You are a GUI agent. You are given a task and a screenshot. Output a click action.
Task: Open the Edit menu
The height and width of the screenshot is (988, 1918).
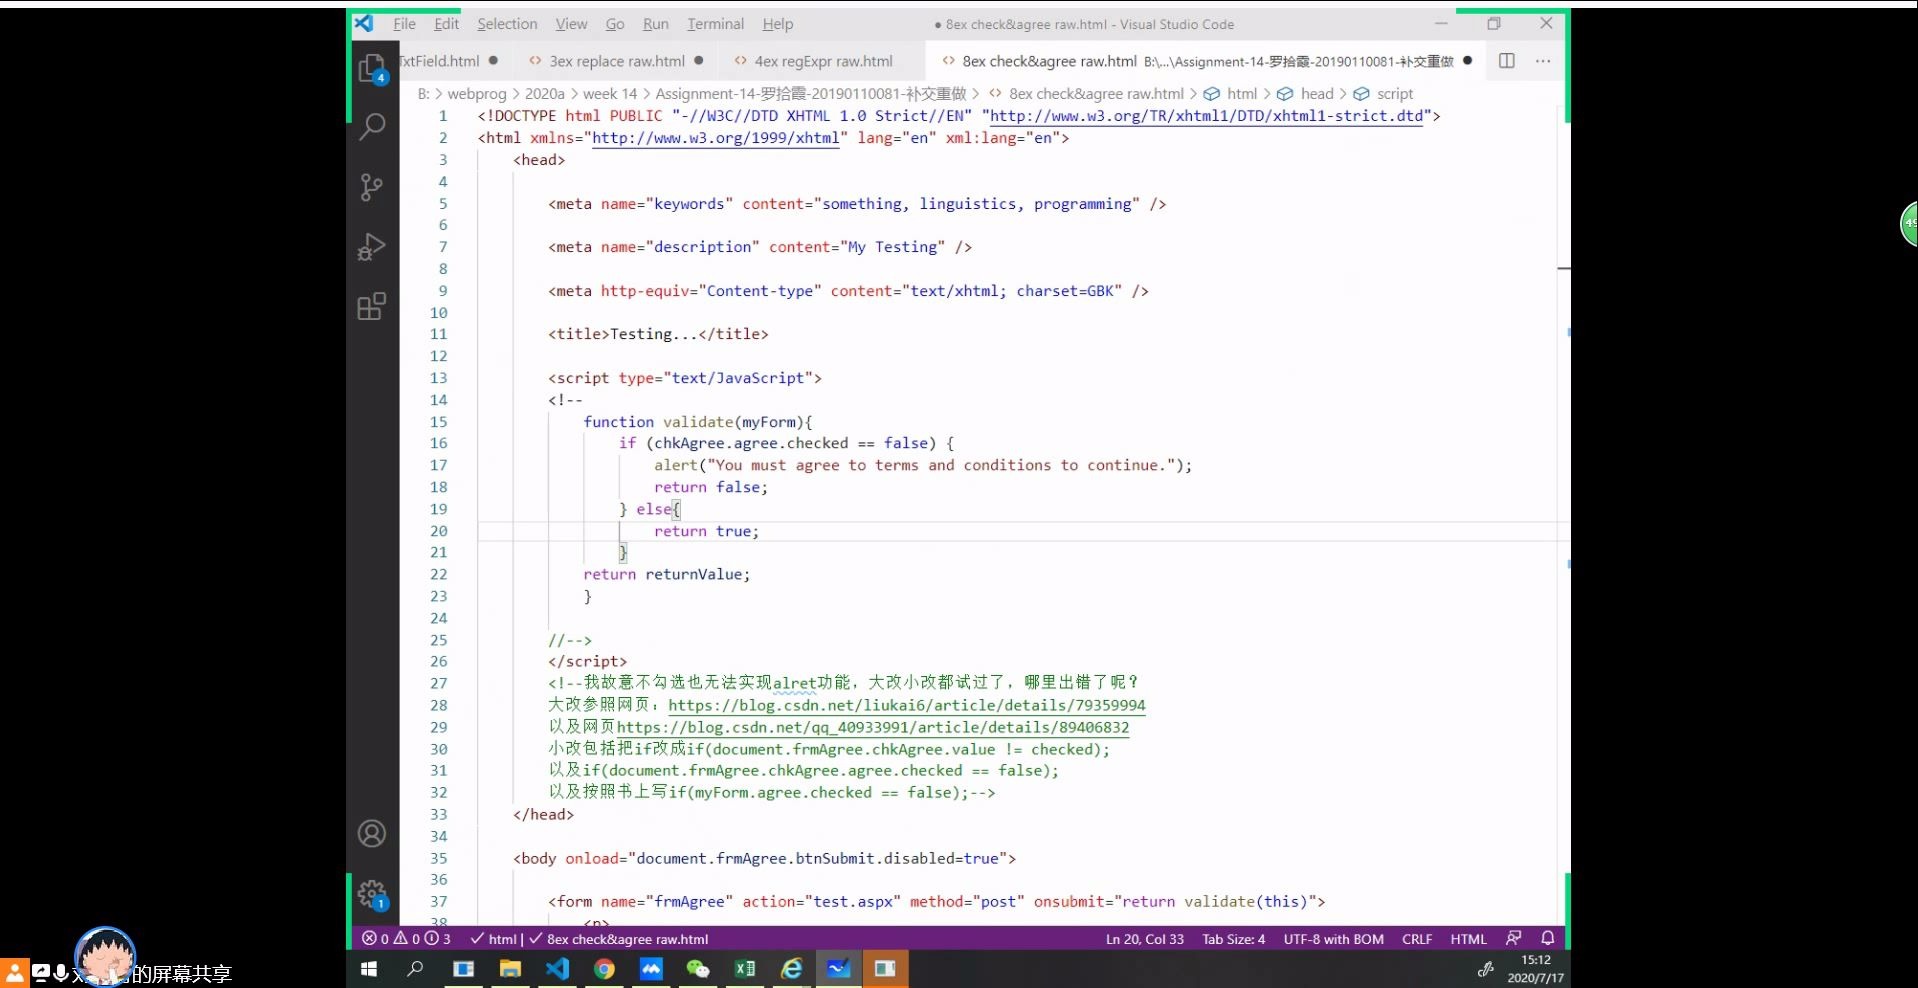[x=446, y=24]
